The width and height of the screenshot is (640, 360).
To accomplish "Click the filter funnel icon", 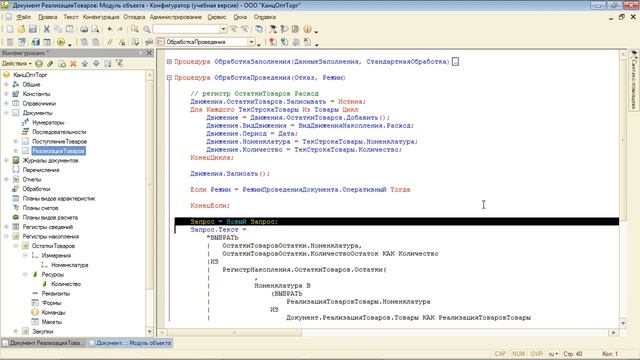I will 119,64.
